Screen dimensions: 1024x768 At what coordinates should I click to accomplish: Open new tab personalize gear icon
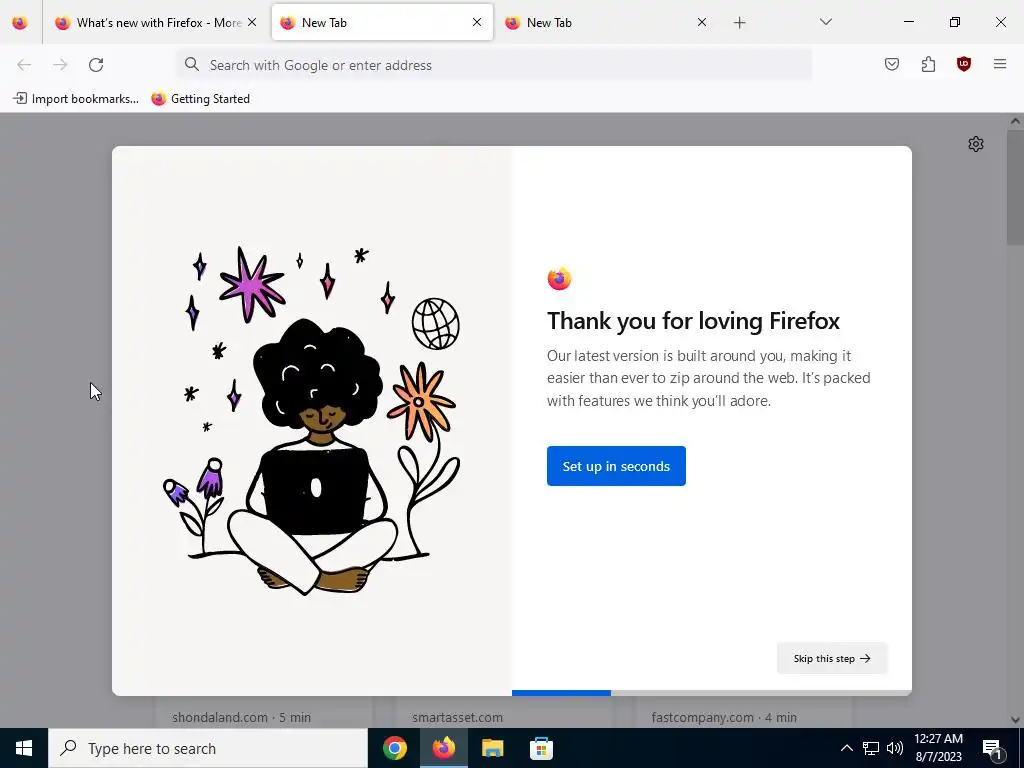pos(976,144)
